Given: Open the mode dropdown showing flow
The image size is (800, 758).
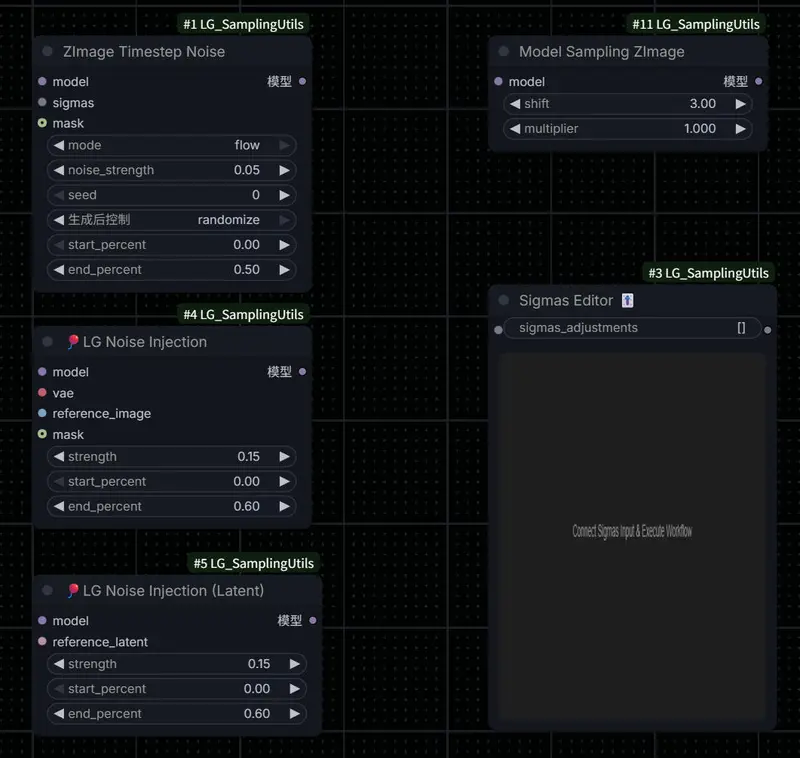Looking at the screenshot, I should click(171, 145).
